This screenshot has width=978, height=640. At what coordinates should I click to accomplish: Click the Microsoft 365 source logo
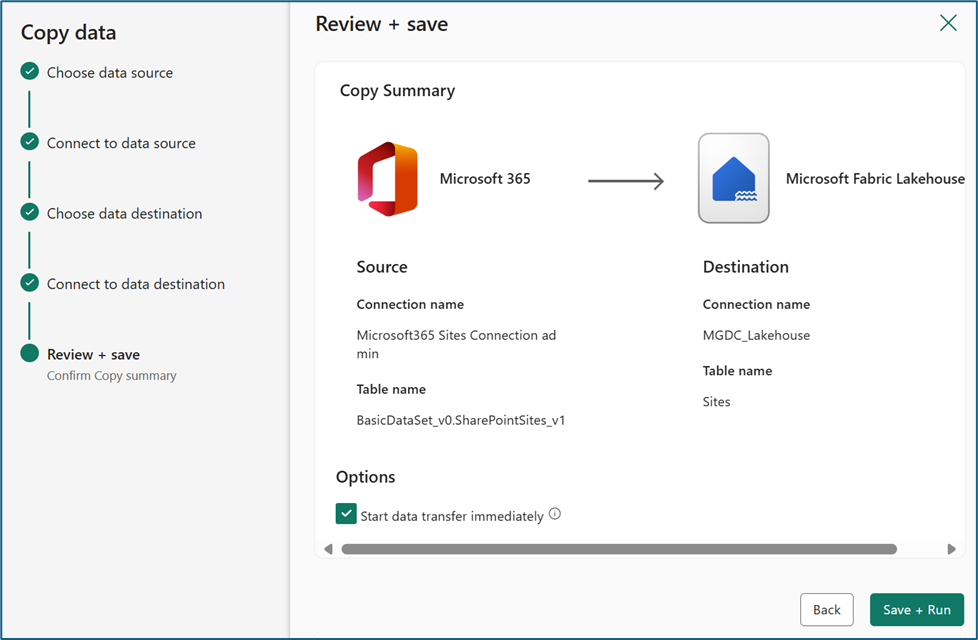click(387, 178)
